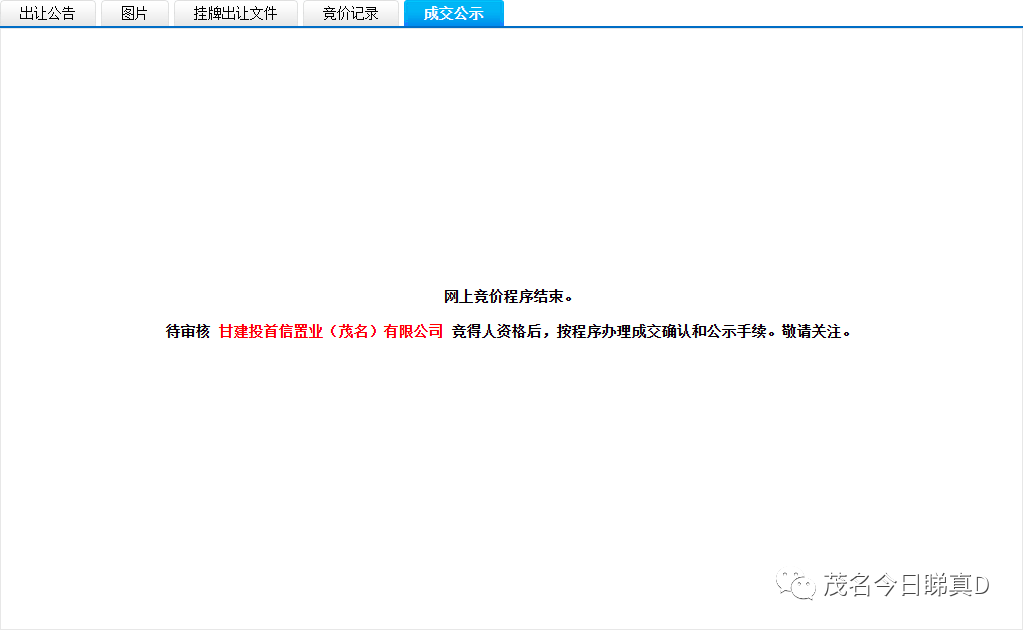Open the 出让公告 tab
The height and width of the screenshot is (630, 1023).
tap(48, 14)
